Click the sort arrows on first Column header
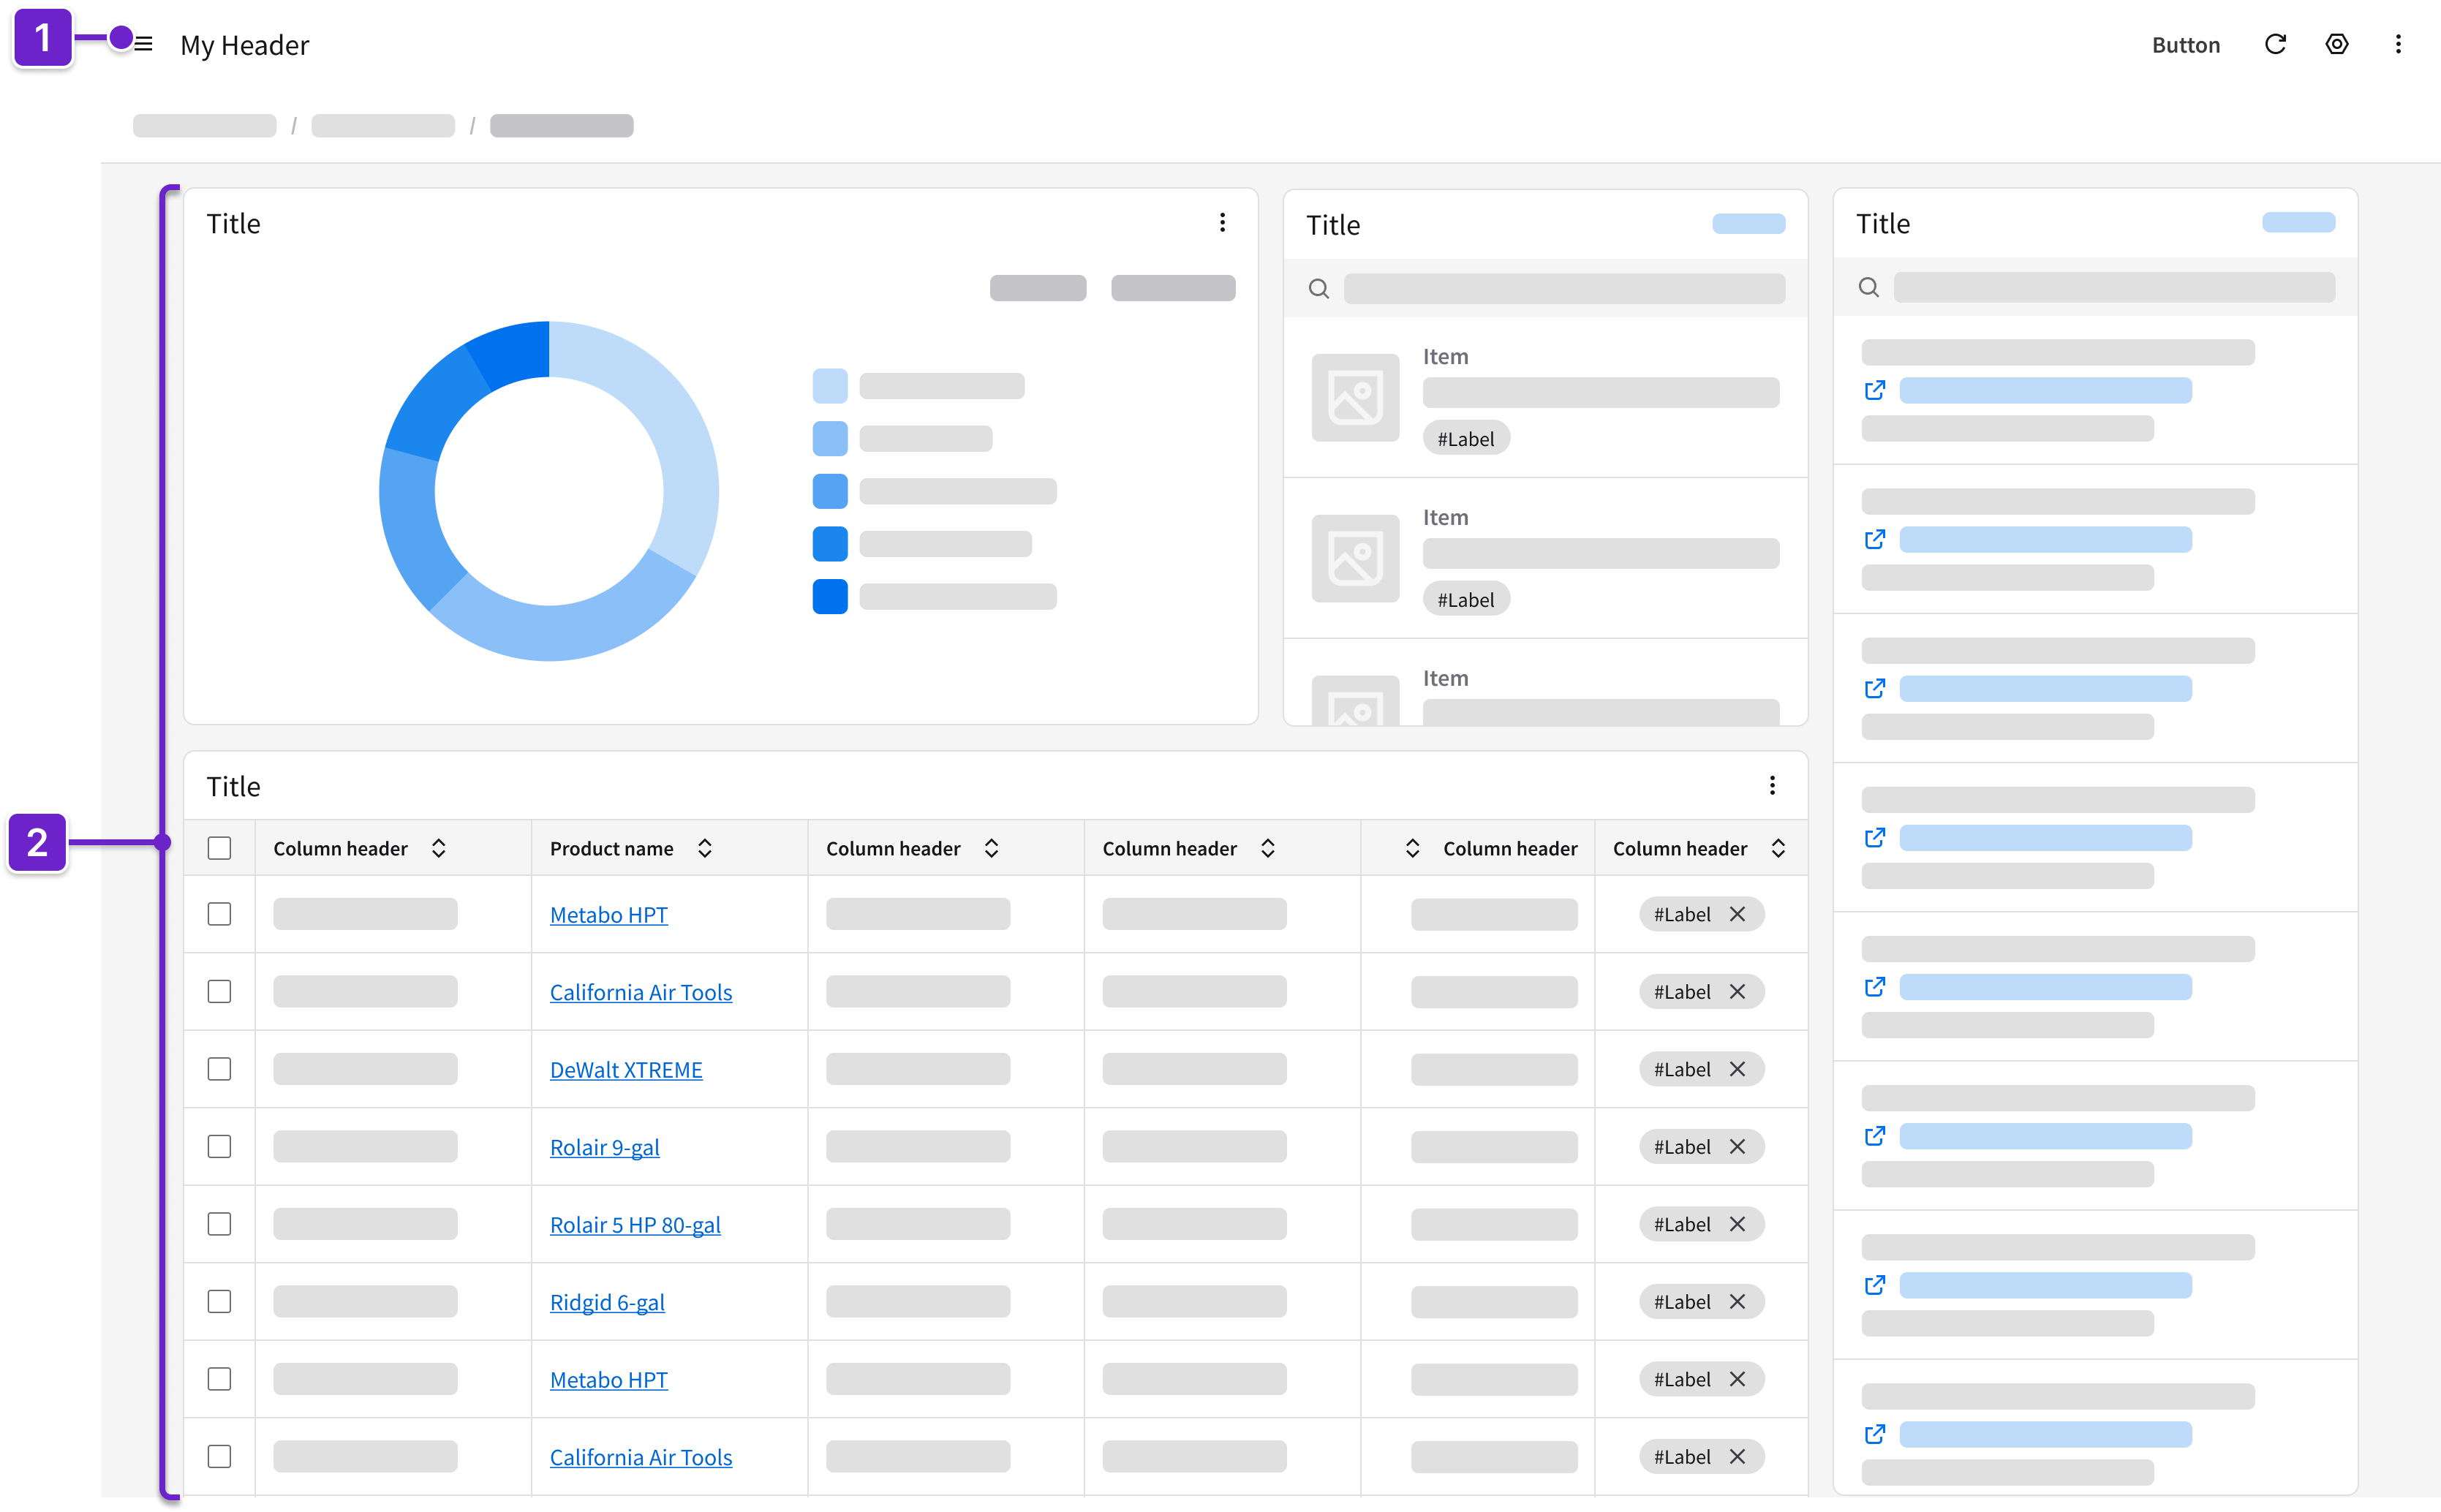 click(439, 848)
